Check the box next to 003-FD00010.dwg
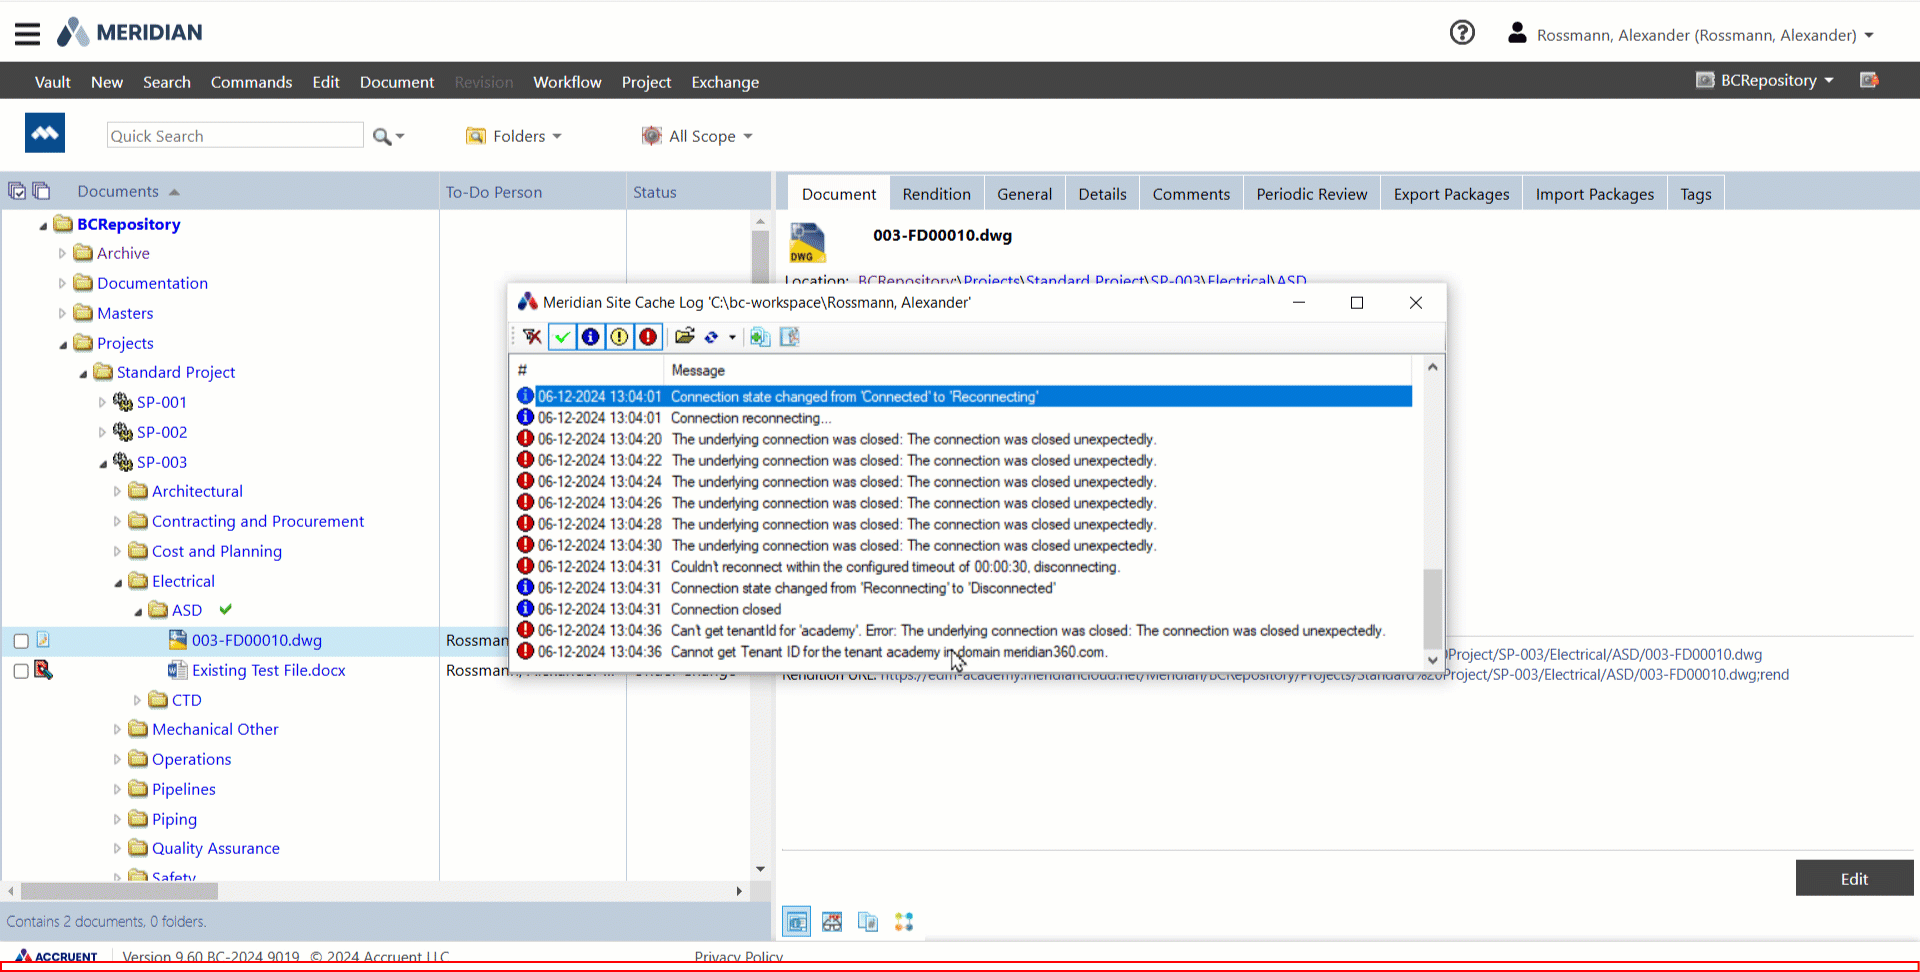This screenshot has height=972, width=1920. click(x=21, y=641)
